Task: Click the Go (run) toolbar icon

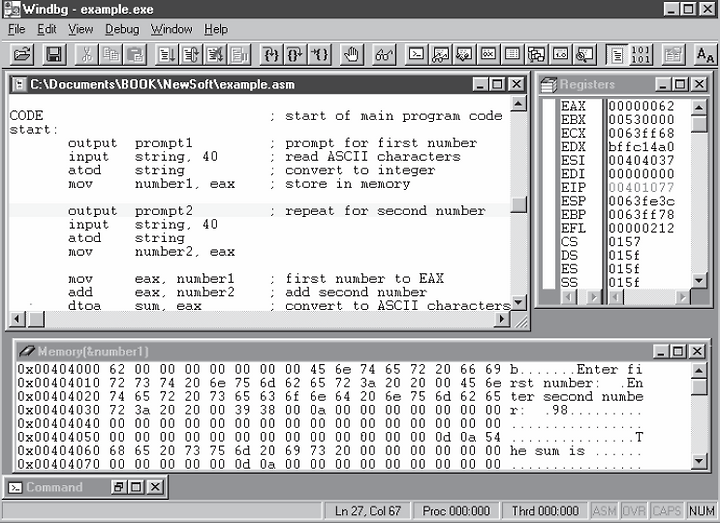Action: 167,55
